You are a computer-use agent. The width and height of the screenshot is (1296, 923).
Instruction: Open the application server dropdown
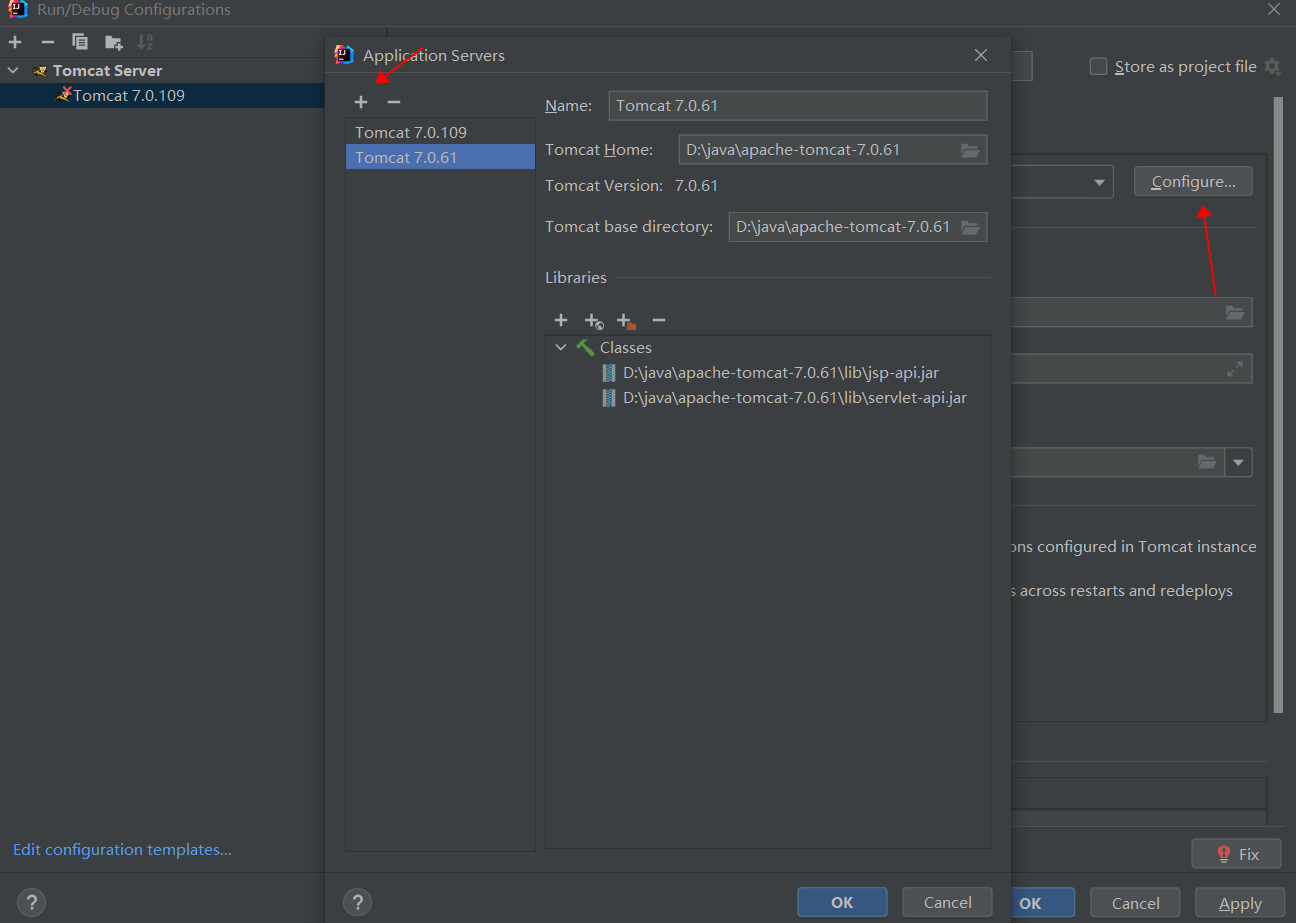click(1100, 182)
